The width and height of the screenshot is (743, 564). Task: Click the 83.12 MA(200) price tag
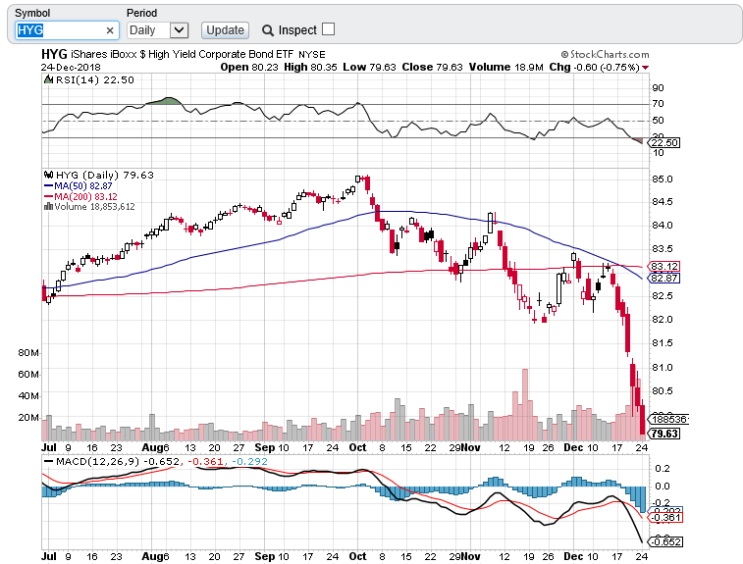[x=663, y=266]
